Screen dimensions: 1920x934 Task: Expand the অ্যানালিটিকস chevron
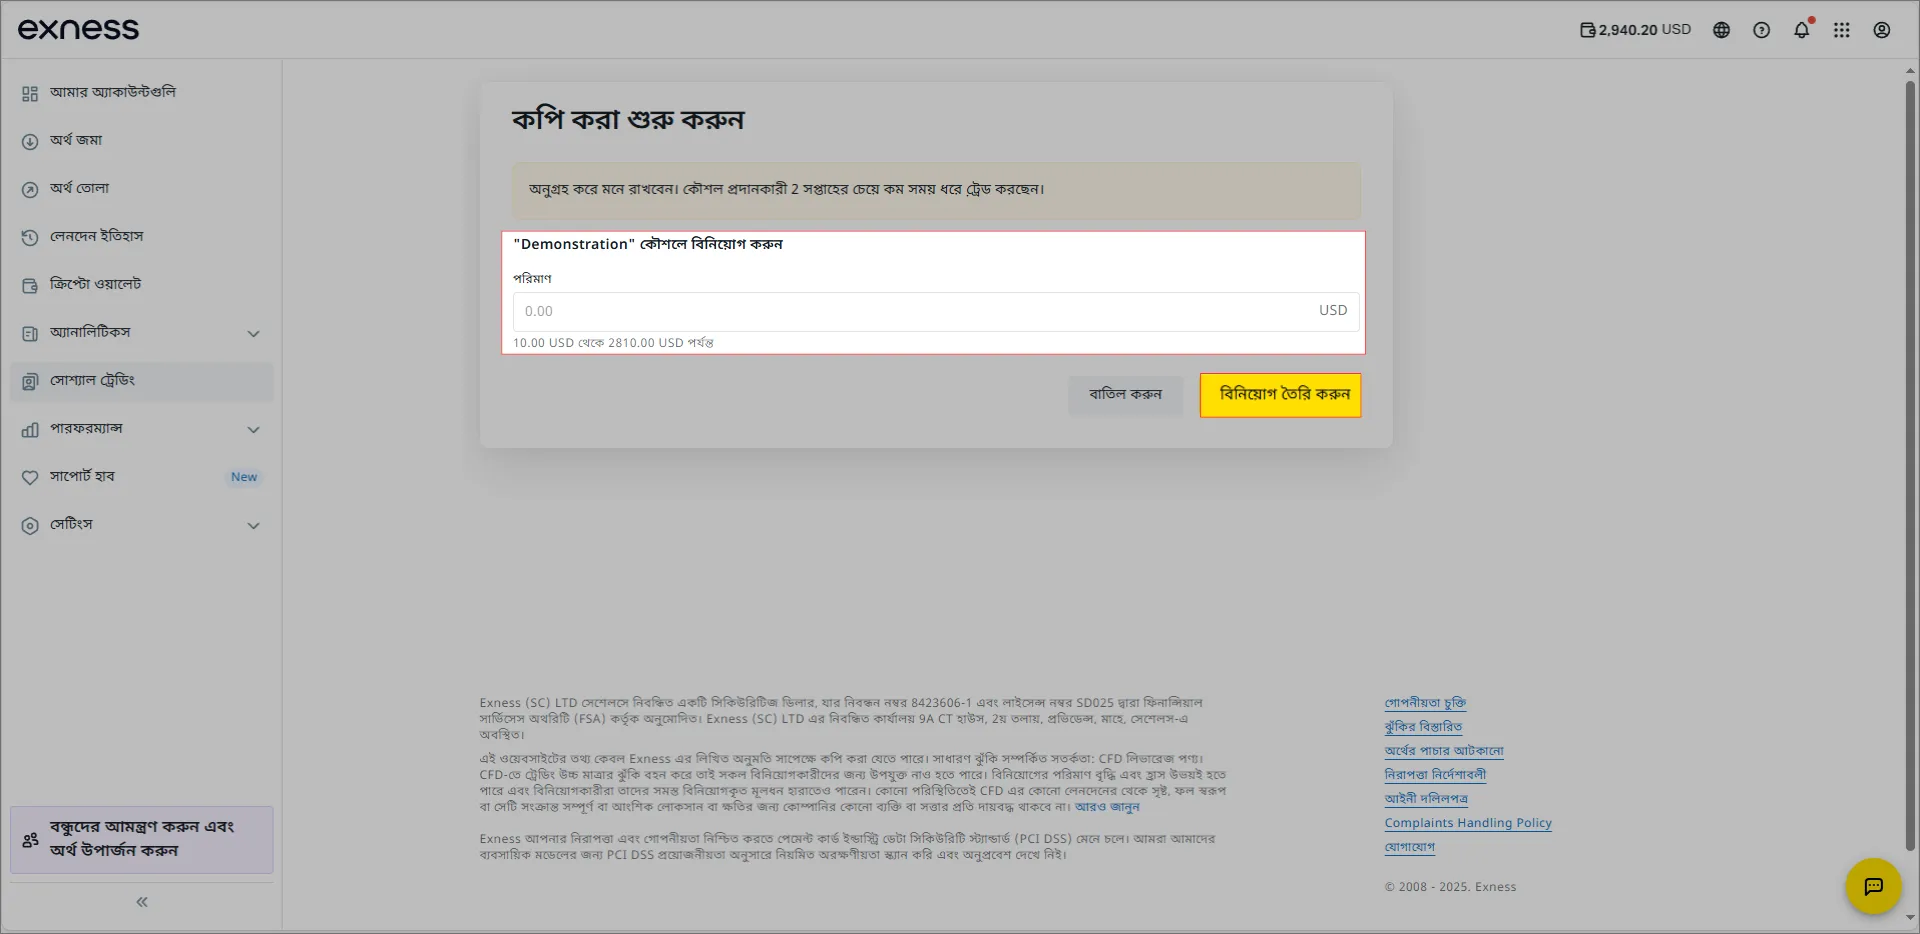point(254,333)
